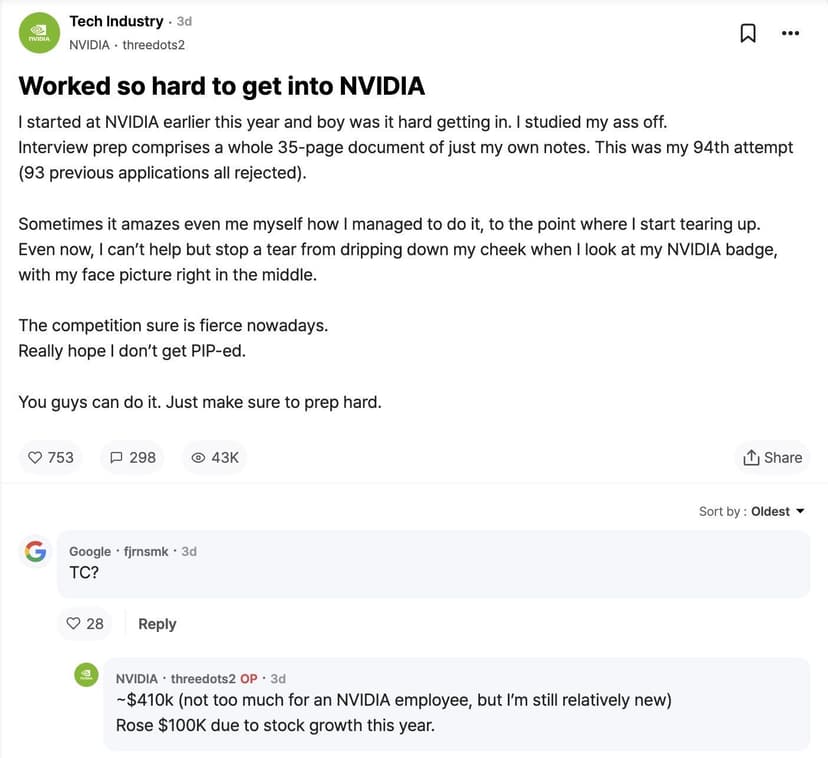
Task: Open fjrnsmk's user profile
Action: 146,551
